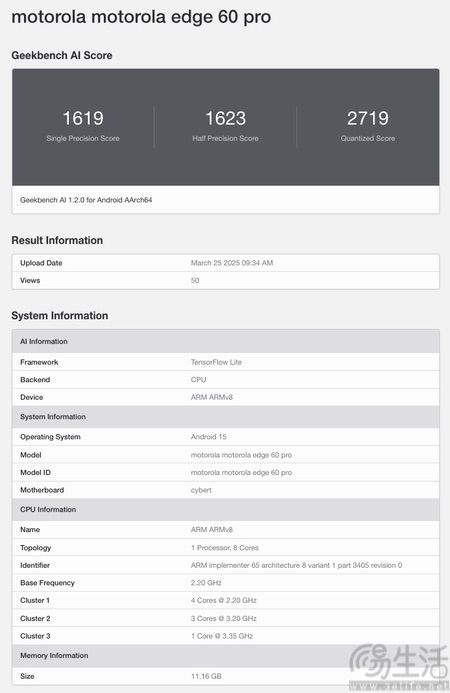Click the 'Quantized Score' label
Screen dimensions: 450x693
(368, 138)
